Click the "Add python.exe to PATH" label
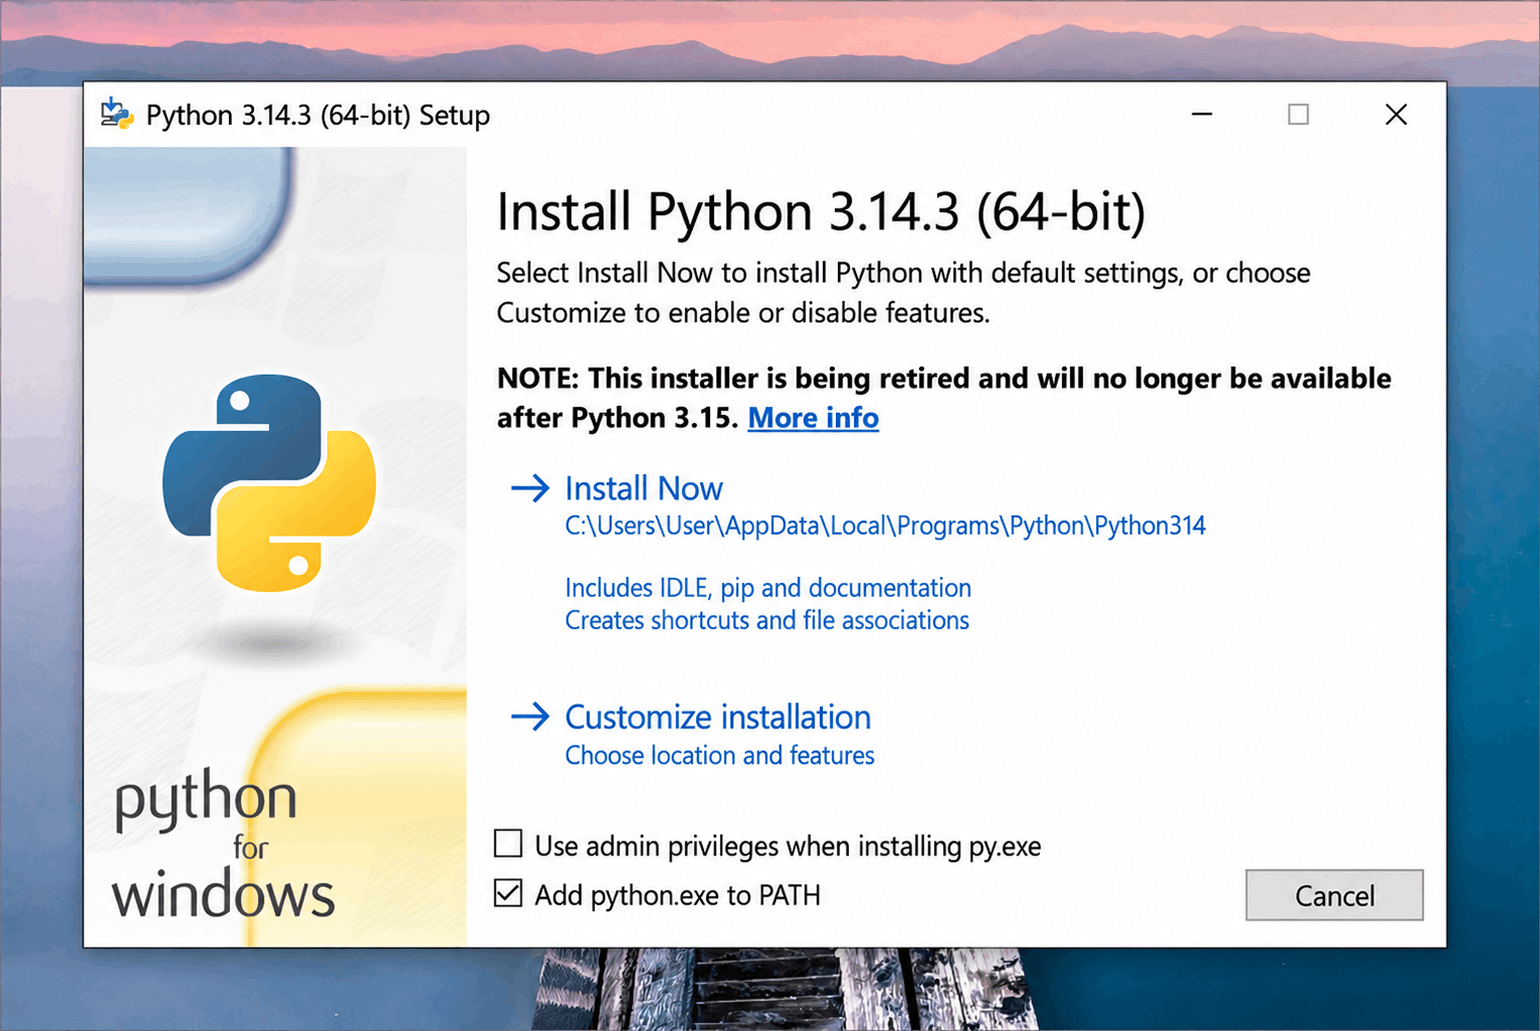This screenshot has height=1031, width=1540. (x=677, y=895)
